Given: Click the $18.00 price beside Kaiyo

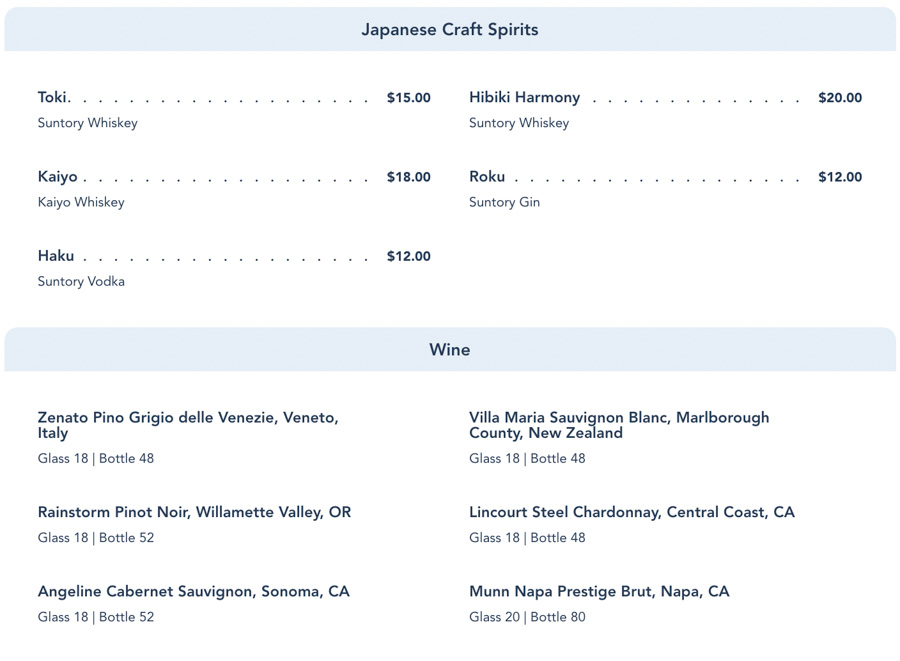Looking at the screenshot, I should (x=408, y=177).
